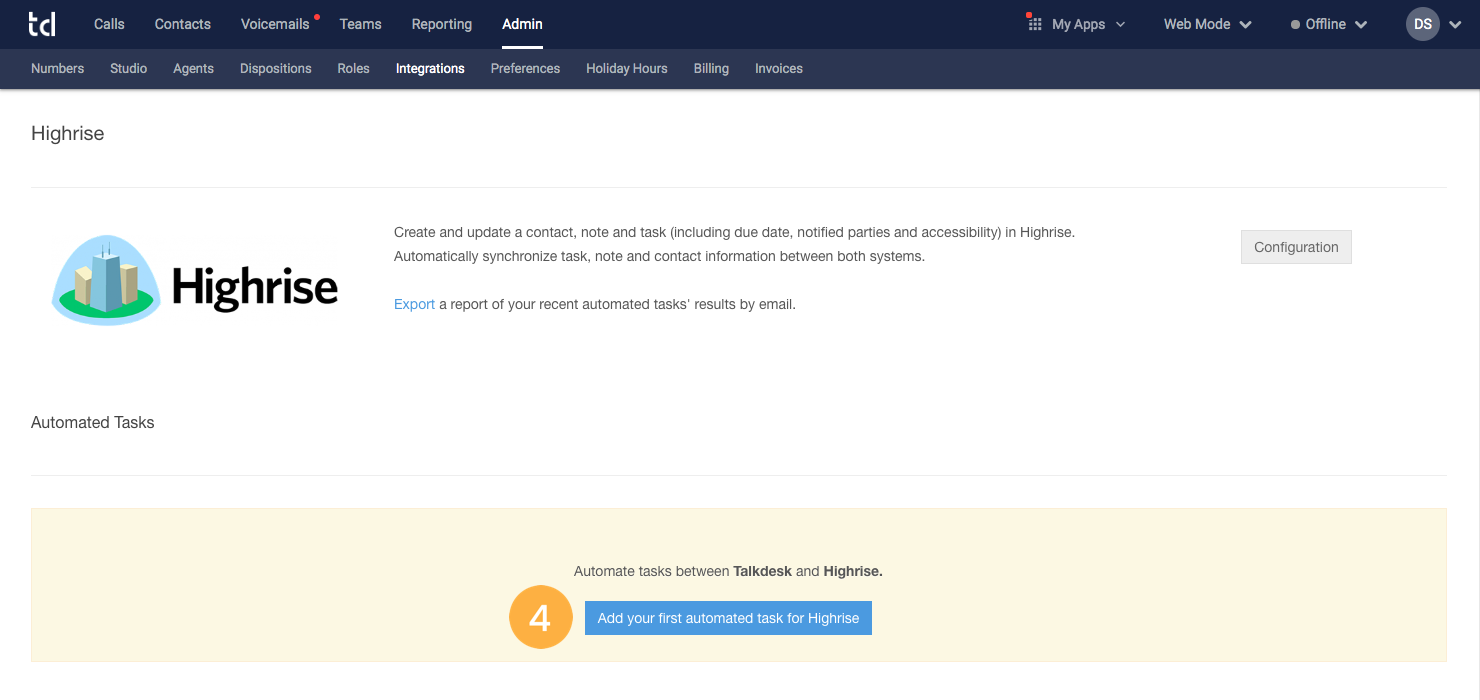
Task: Go to the Calls tab
Action: pos(109,24)
